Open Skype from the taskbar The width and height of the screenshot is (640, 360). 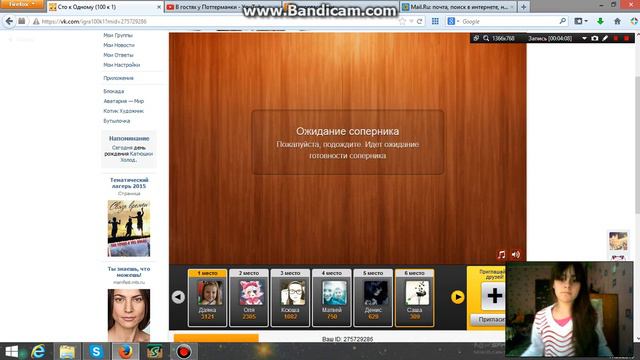pos(96,352)
